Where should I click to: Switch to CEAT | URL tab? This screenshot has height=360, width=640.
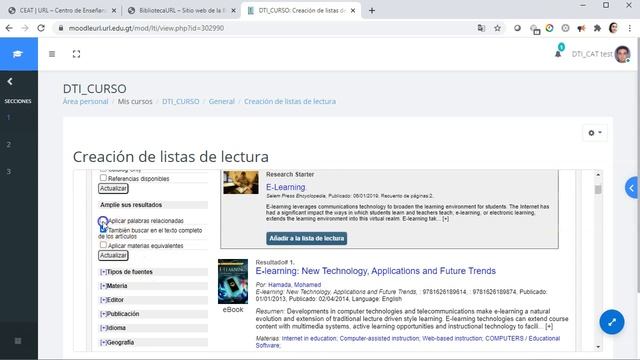62,11
